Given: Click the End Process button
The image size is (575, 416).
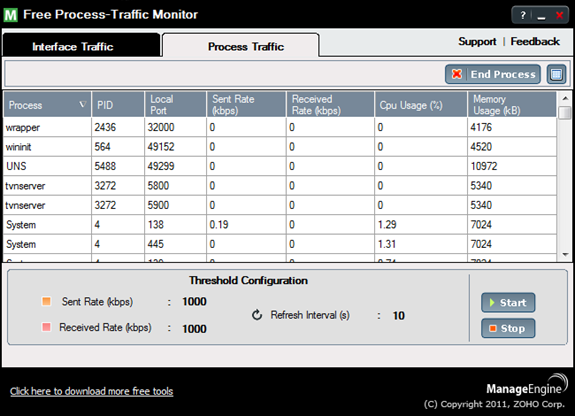Looking at the screenshot, I should tap(493, 74).
